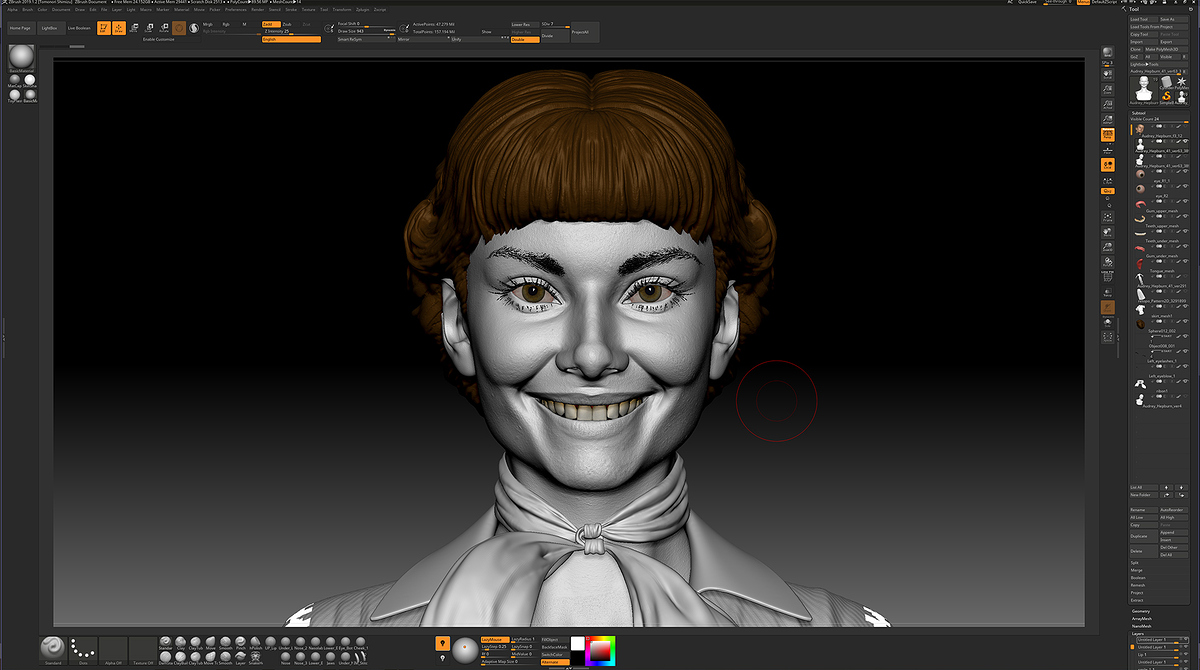Collapse the Subtool section
Screen dimensions: 1200x670
tap(1139, 112)
